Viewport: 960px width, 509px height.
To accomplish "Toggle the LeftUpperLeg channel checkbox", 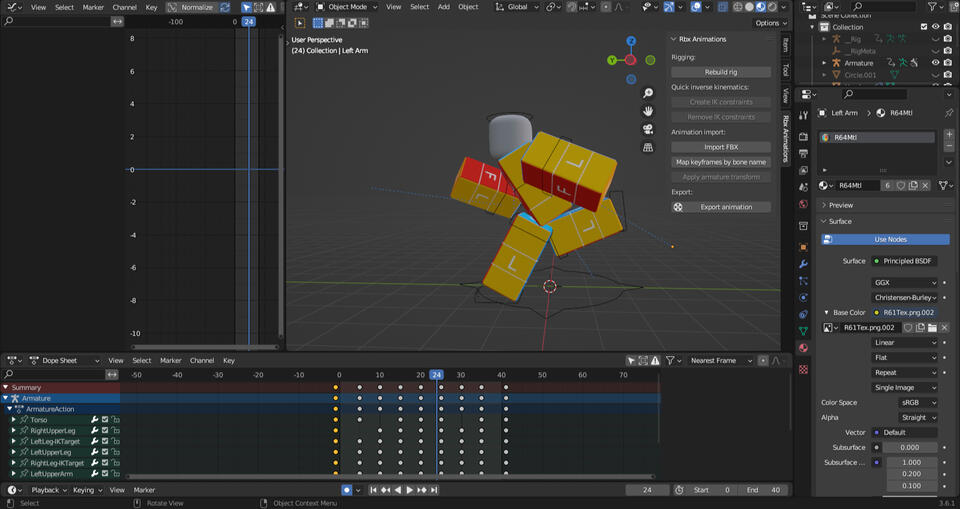I will point(105,452).
